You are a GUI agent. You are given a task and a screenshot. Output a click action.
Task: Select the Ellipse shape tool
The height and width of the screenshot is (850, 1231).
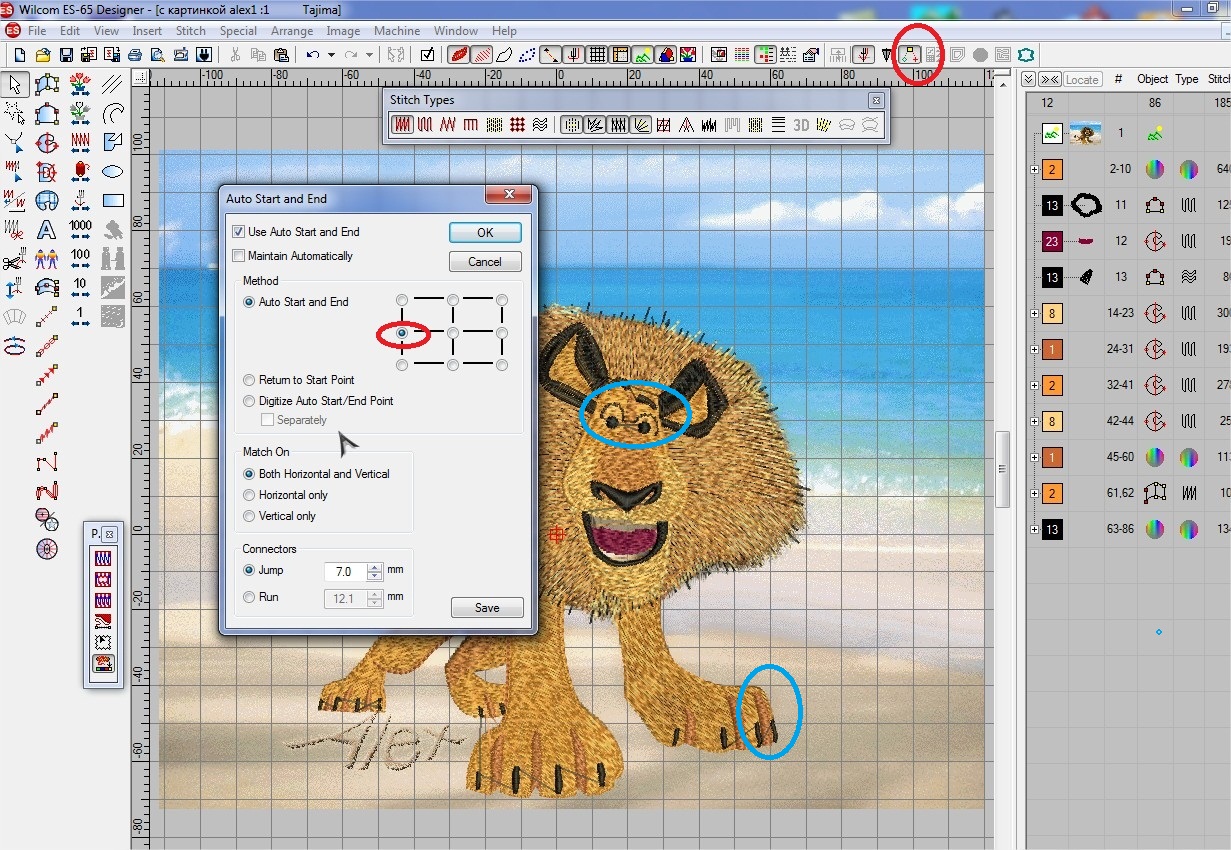click(x=113, y=171)
